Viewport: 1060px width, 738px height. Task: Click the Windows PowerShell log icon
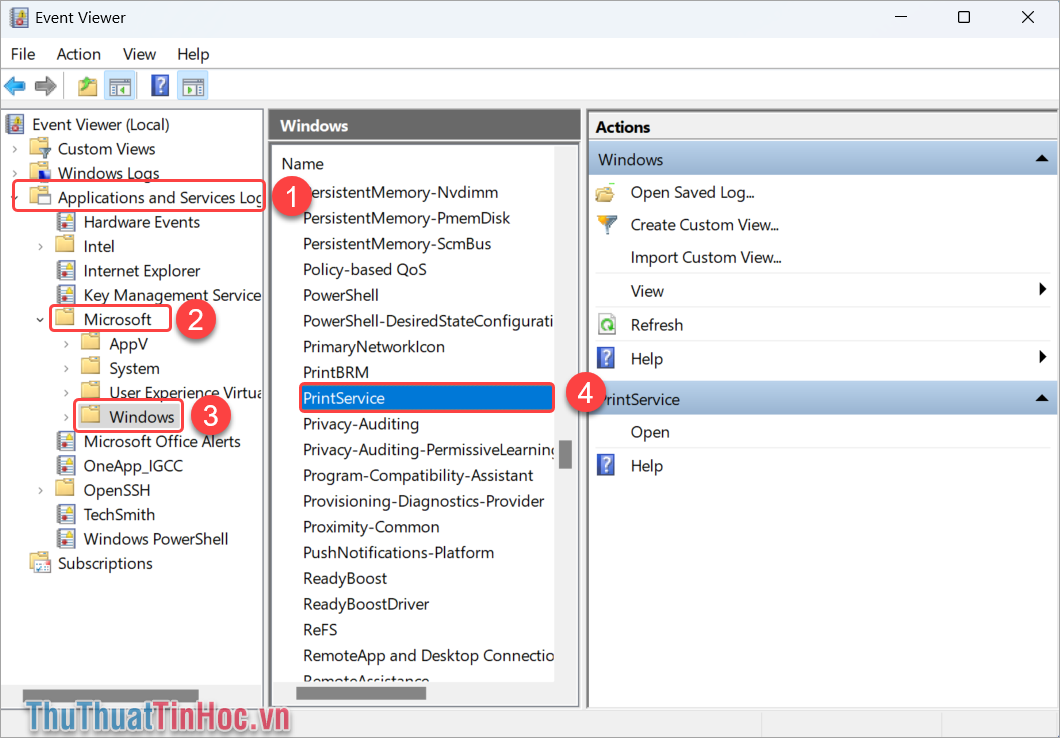(x=66, y=539)
